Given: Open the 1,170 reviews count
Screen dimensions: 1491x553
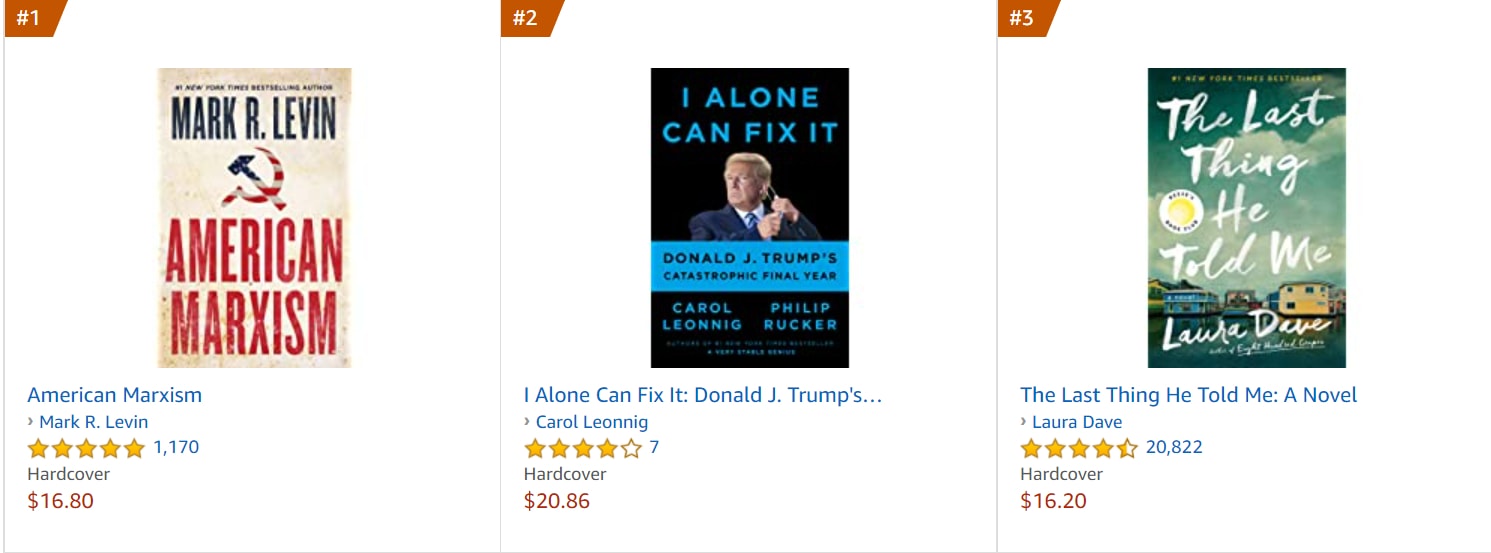Looking at the screenshot, I should (176, 448).
